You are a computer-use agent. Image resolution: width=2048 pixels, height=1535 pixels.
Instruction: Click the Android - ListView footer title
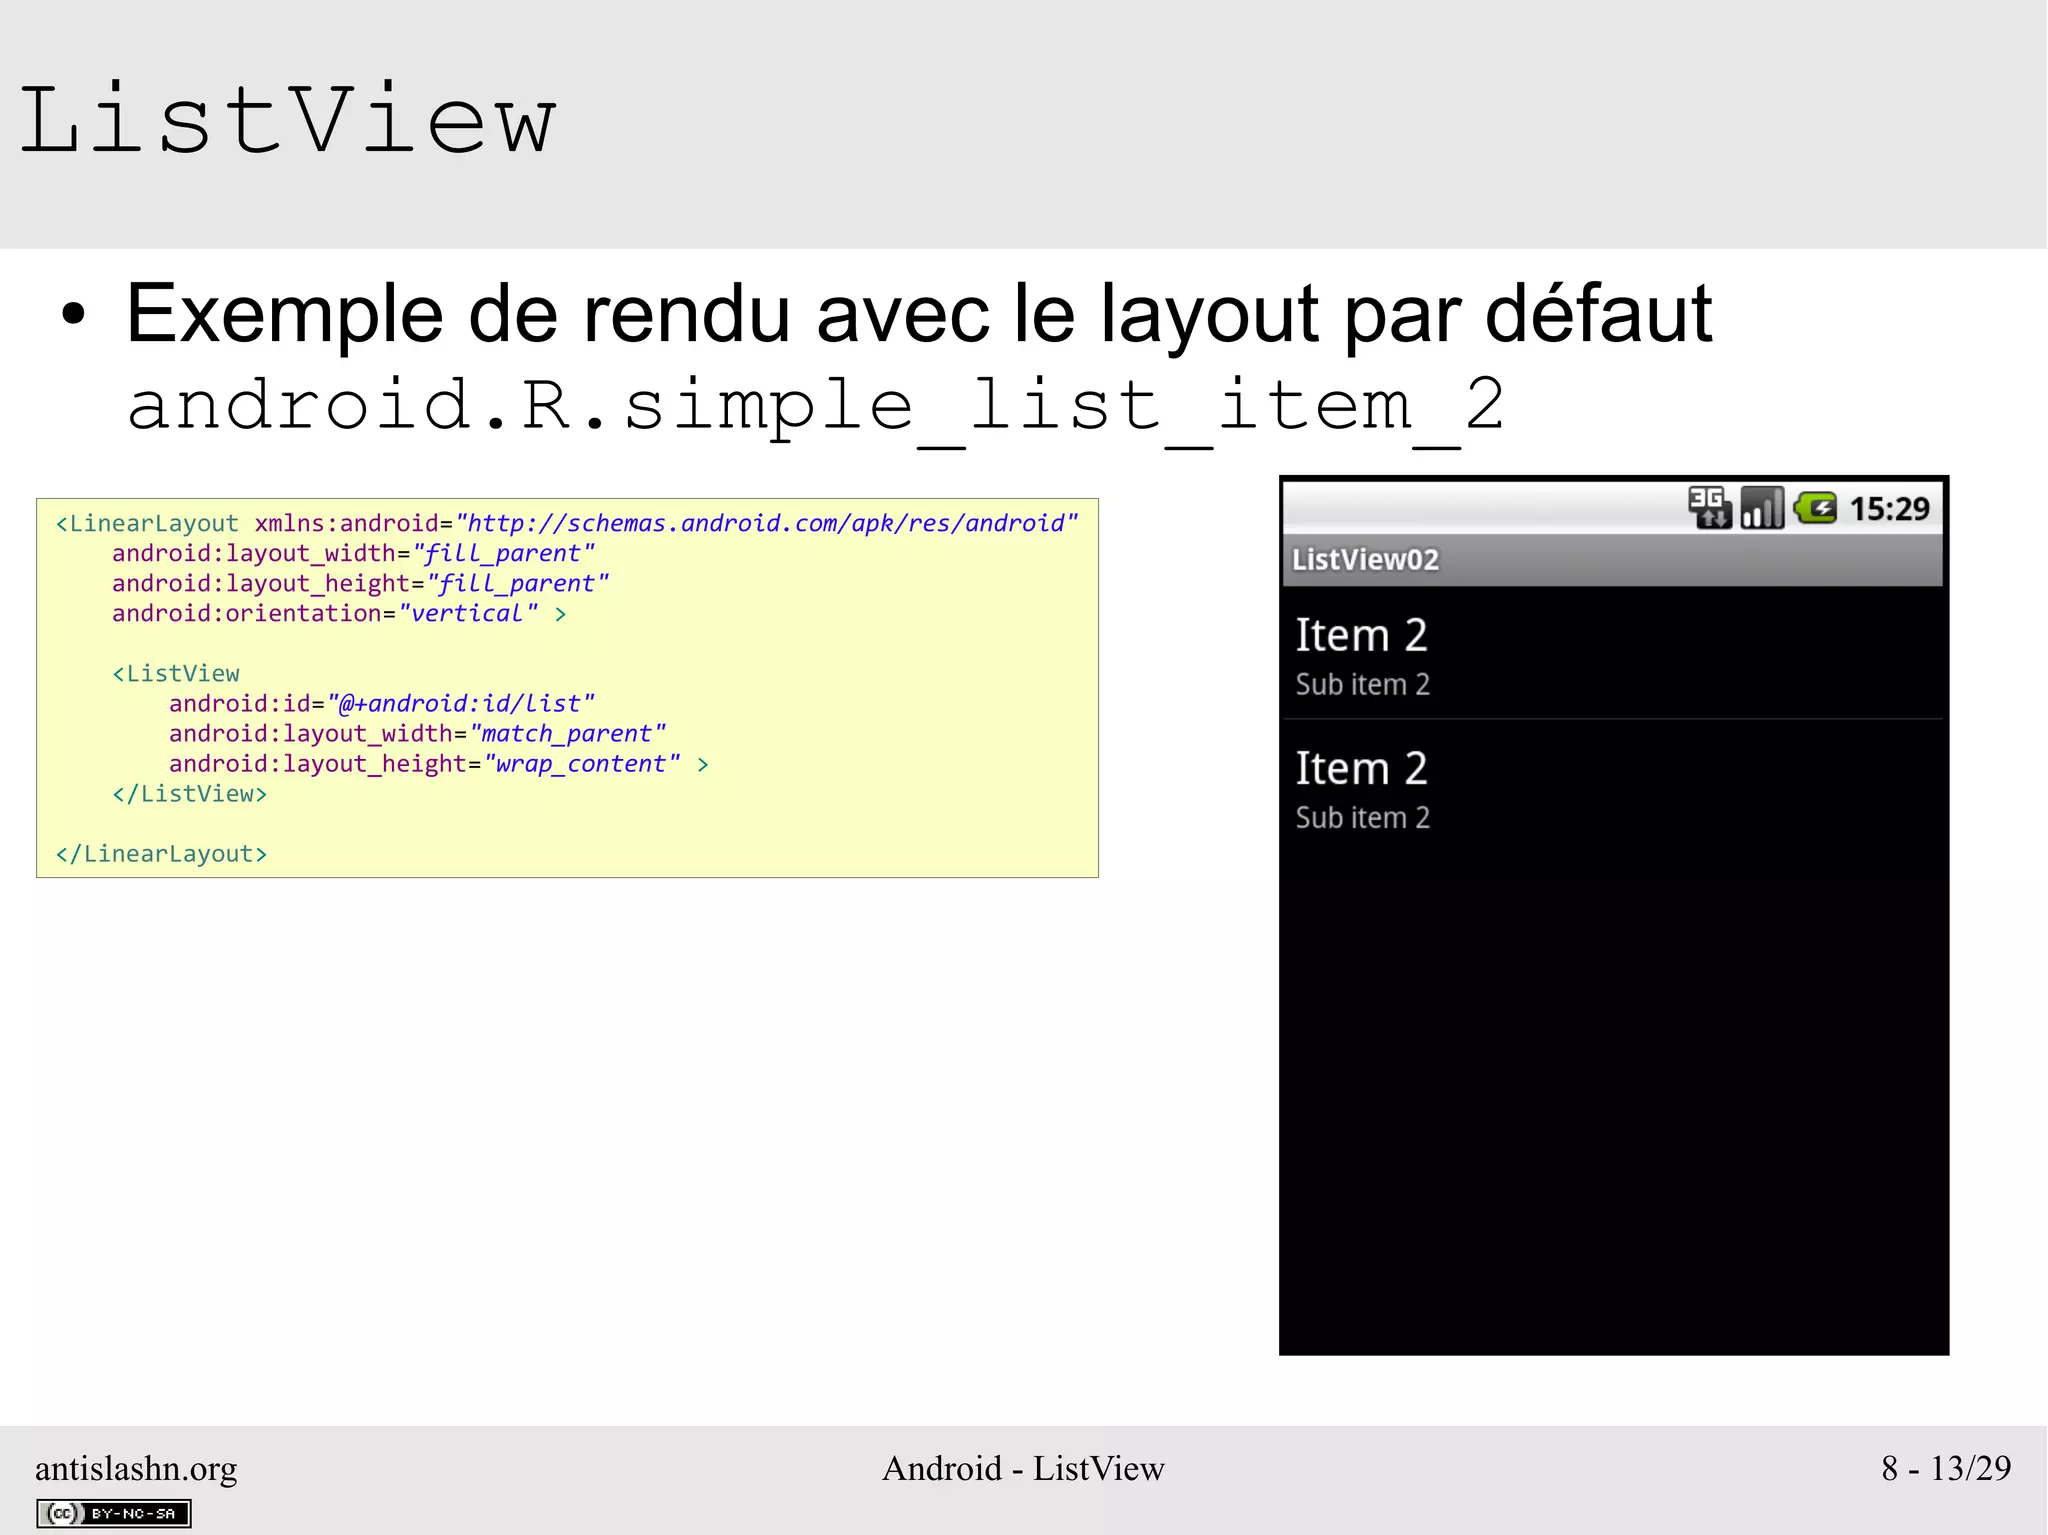(1023, 1468)
